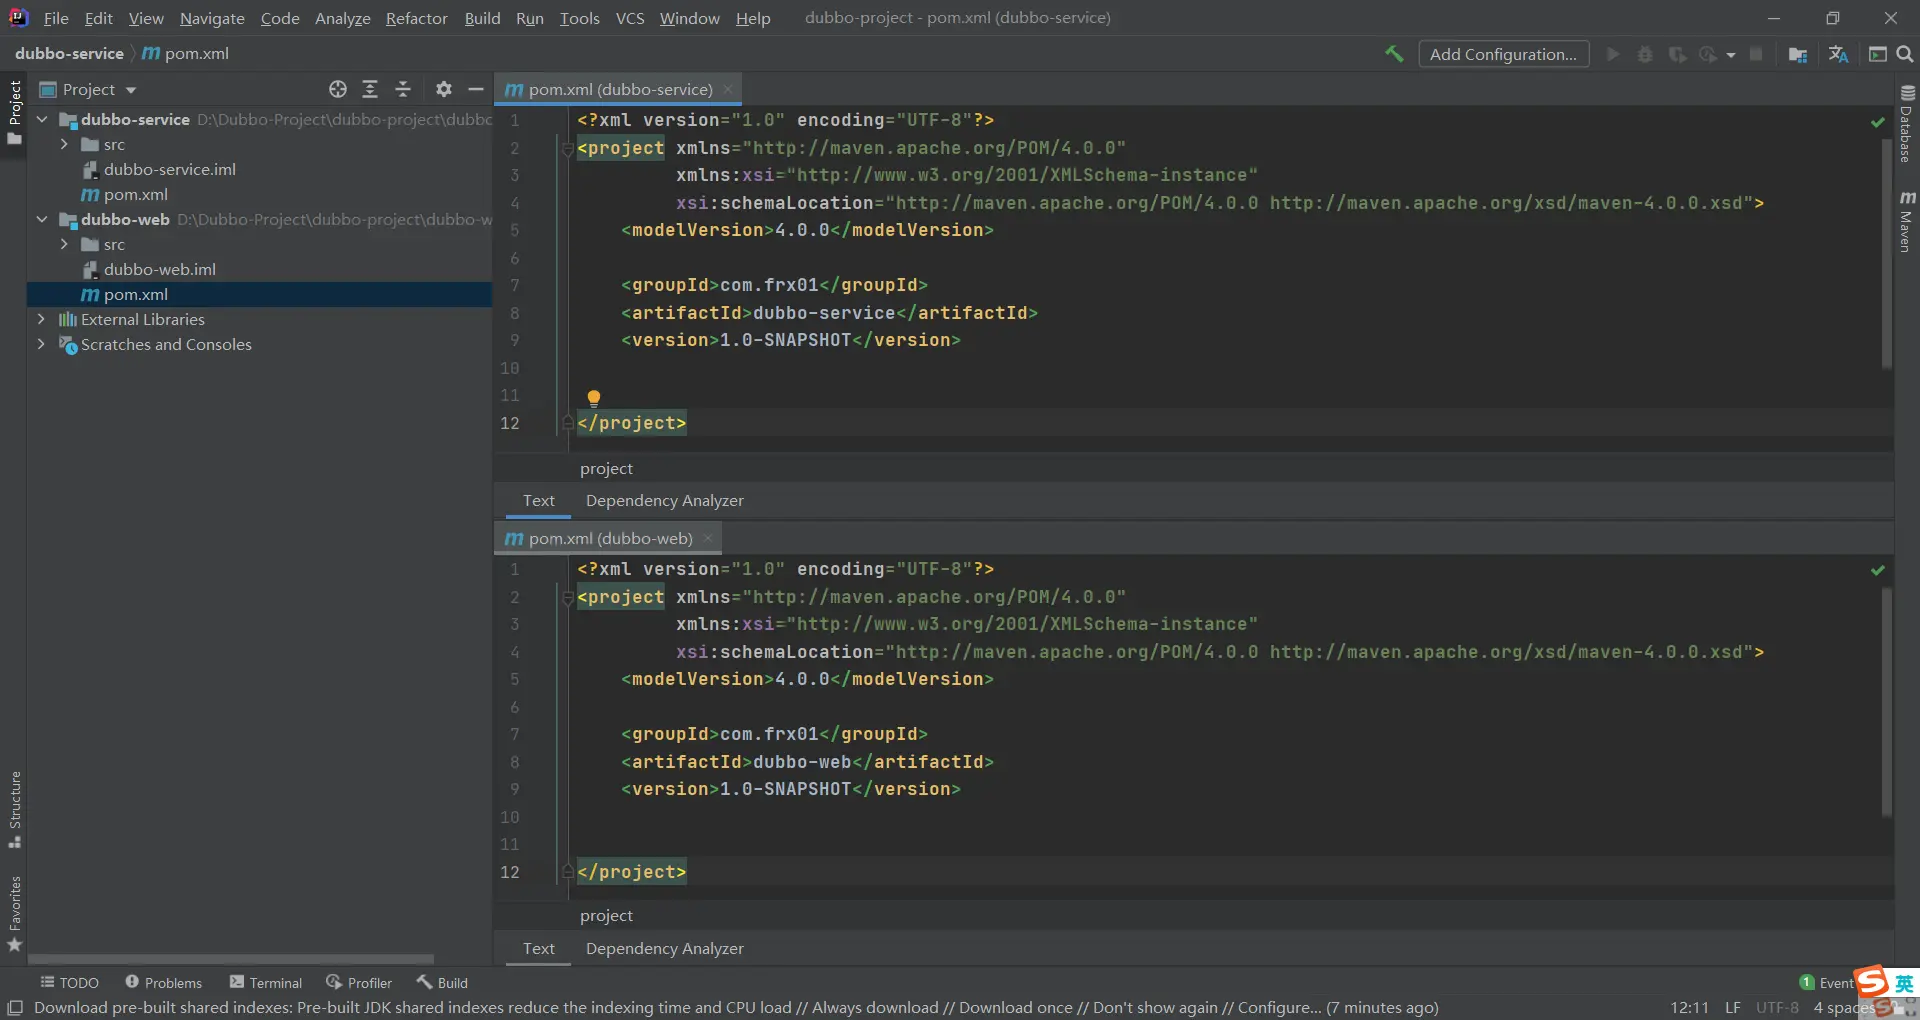Open the Refactor menu

click(416, 18)
